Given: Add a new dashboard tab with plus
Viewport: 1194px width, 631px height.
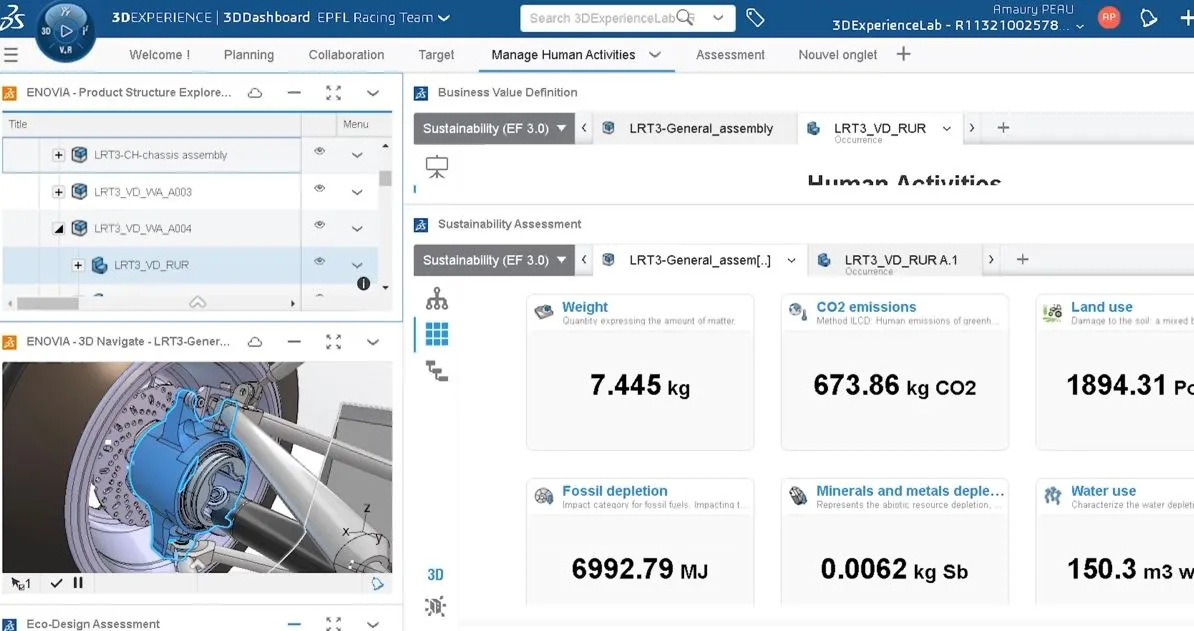Looking at the screenshot, I should [x=903, y=54].
